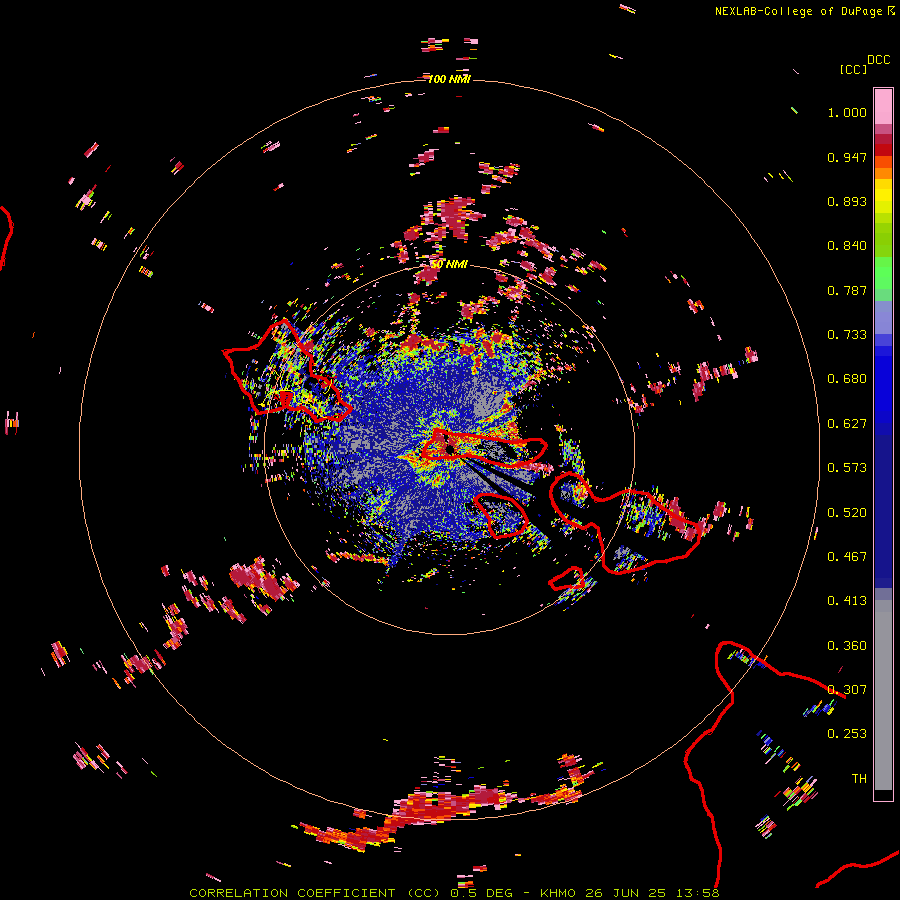The image size is (900, 900).
Task: Click the DCC label above the color scale
Action: [x=879, y=60]
